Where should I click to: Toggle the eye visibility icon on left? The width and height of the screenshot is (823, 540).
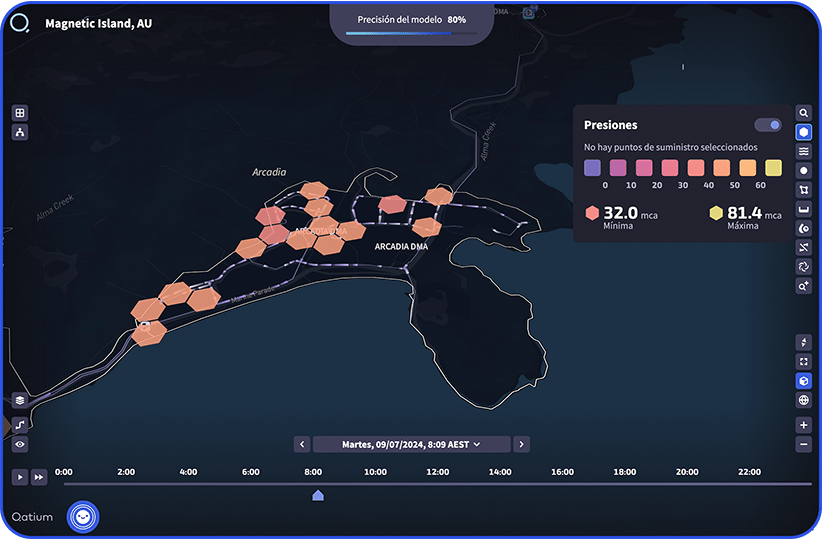(20, 443)
